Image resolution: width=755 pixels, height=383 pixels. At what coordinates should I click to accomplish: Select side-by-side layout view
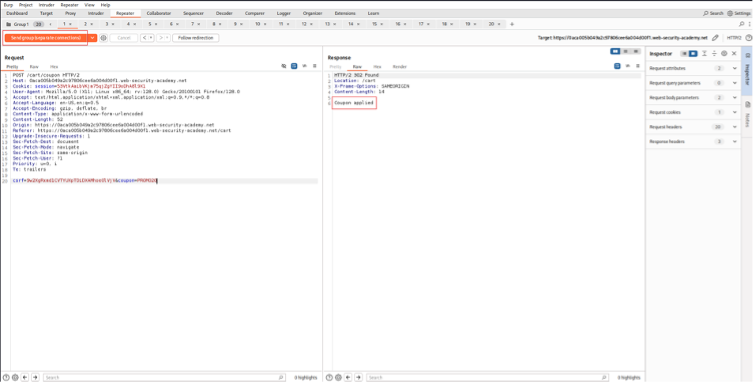[x=615, y=51]
